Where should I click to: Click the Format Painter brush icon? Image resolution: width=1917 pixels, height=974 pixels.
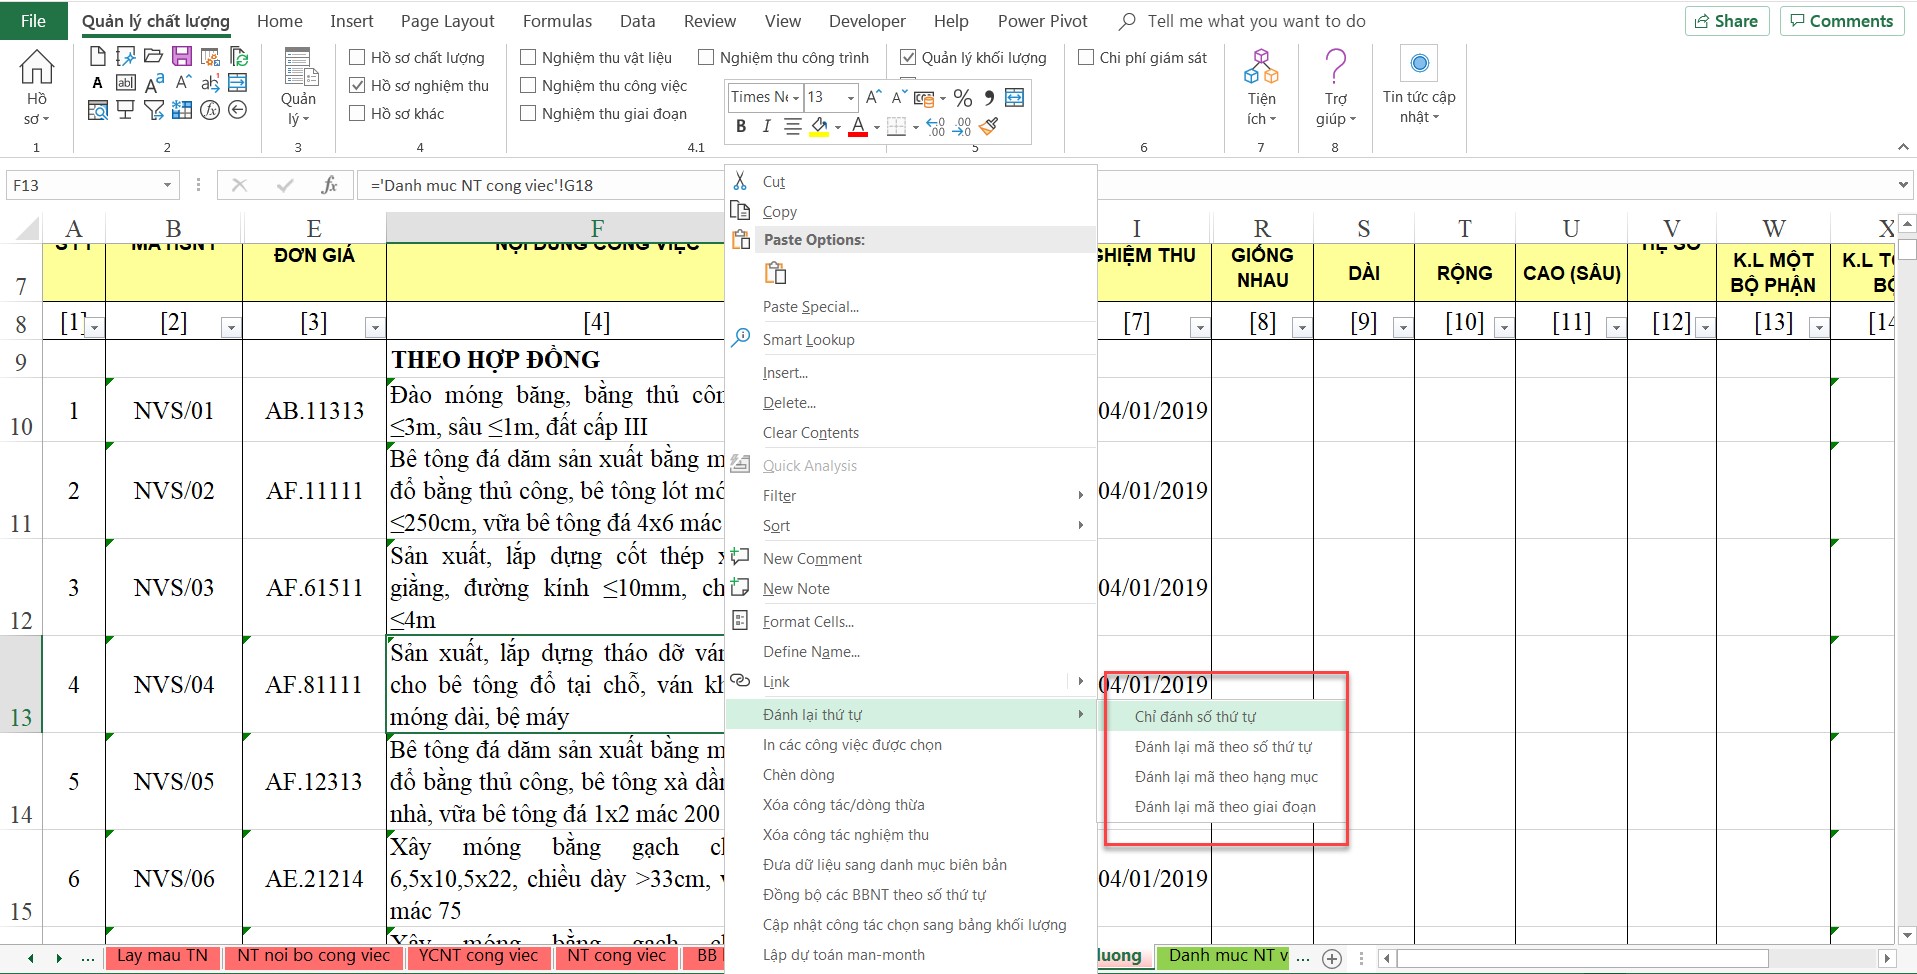(989, 126)
